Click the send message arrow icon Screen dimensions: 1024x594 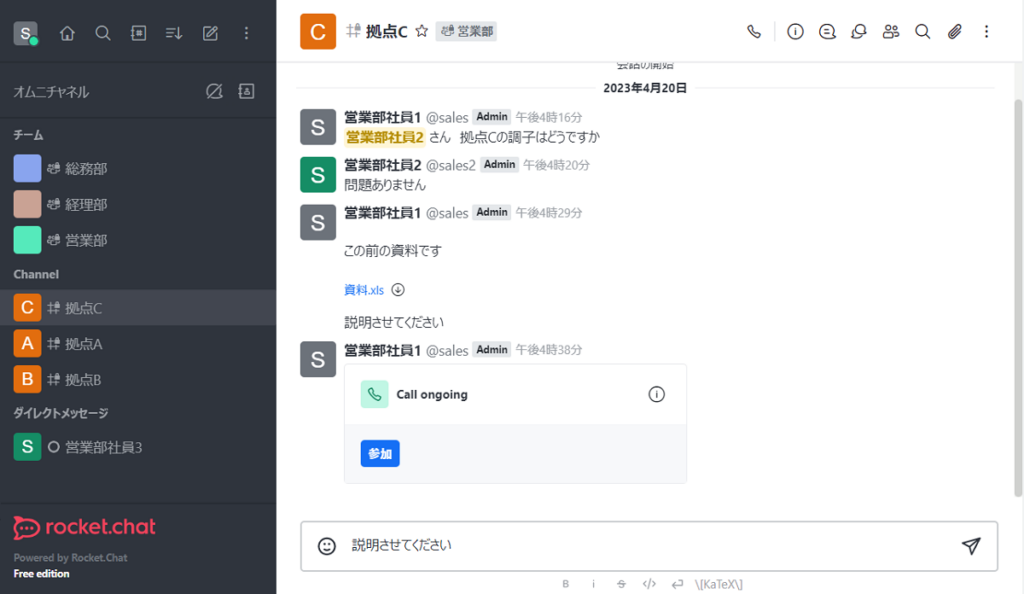pos(970,545)
